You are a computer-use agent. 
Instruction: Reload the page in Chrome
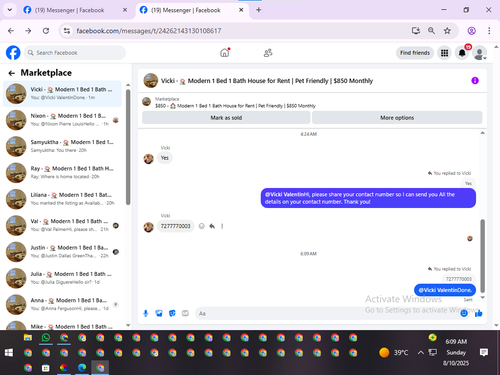[46, 31]
